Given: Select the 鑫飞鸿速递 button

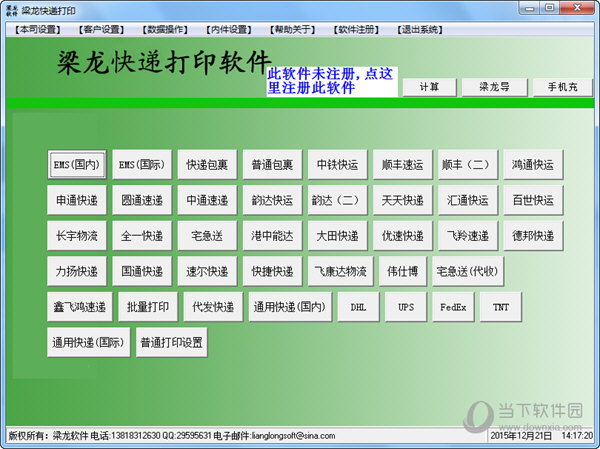Looking at the screenshot, I should coord(80,307).
